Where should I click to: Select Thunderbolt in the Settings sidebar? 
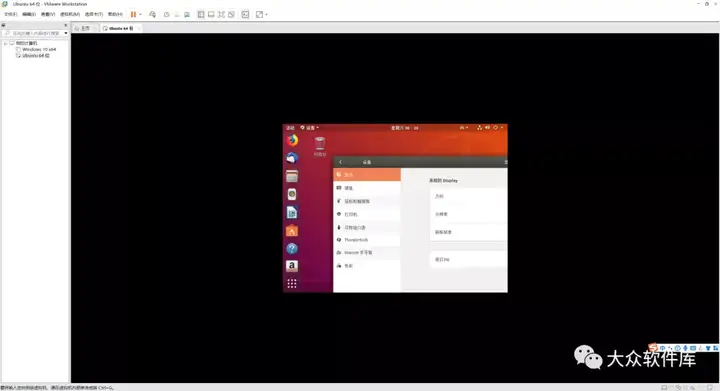click(x=367, y=240)
